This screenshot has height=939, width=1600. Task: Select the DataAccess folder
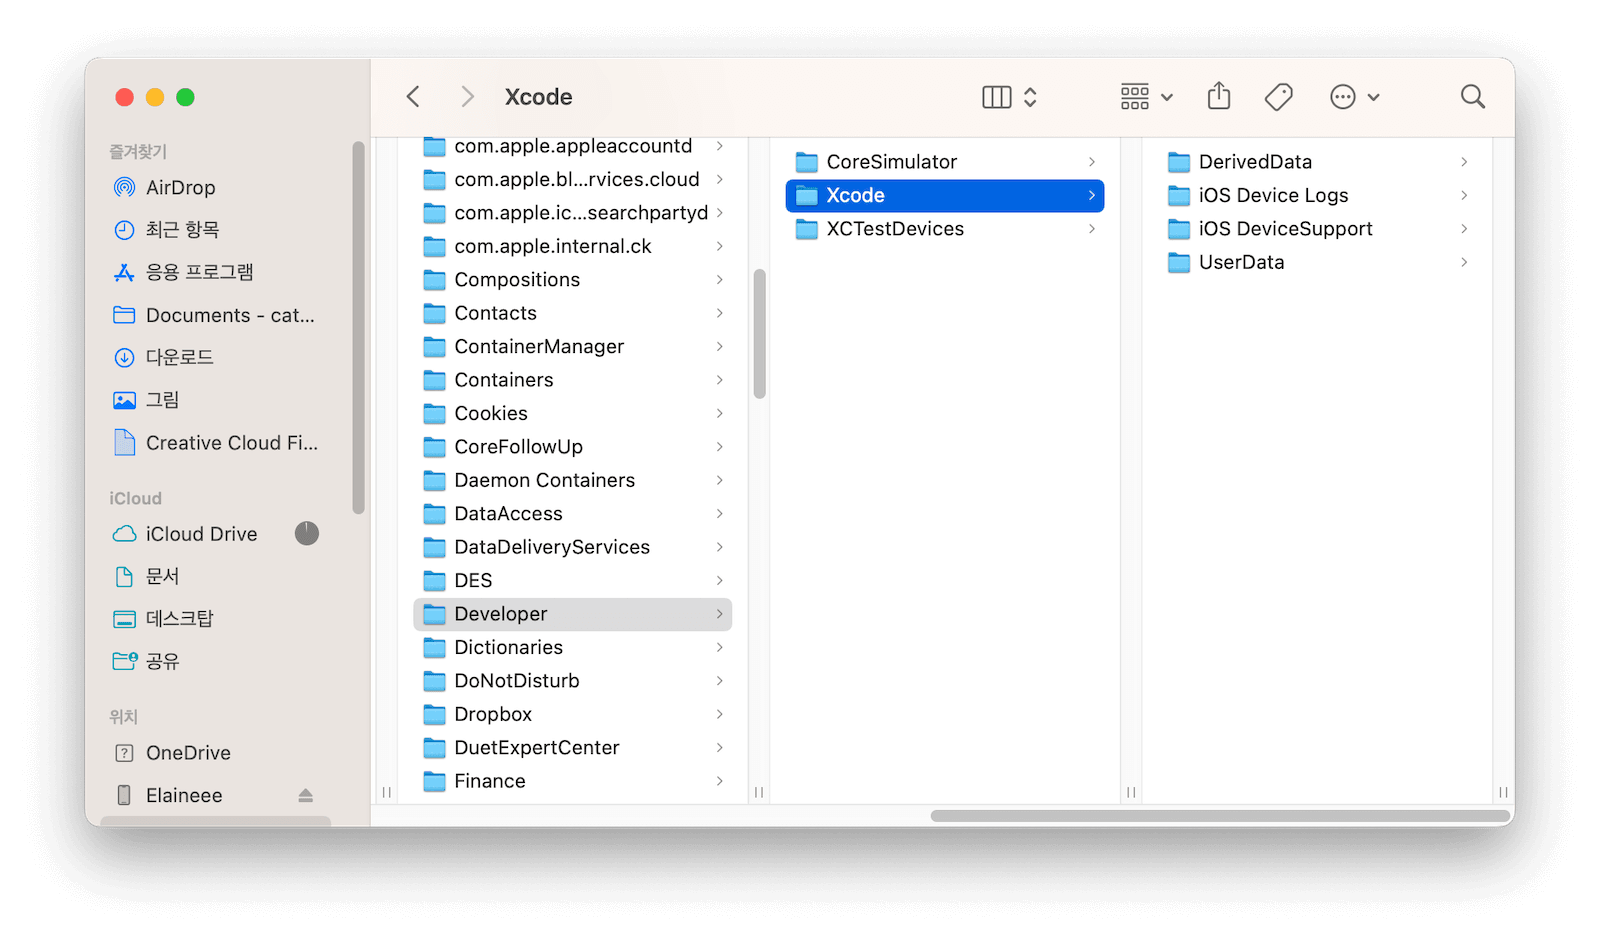tap(572, 514)
